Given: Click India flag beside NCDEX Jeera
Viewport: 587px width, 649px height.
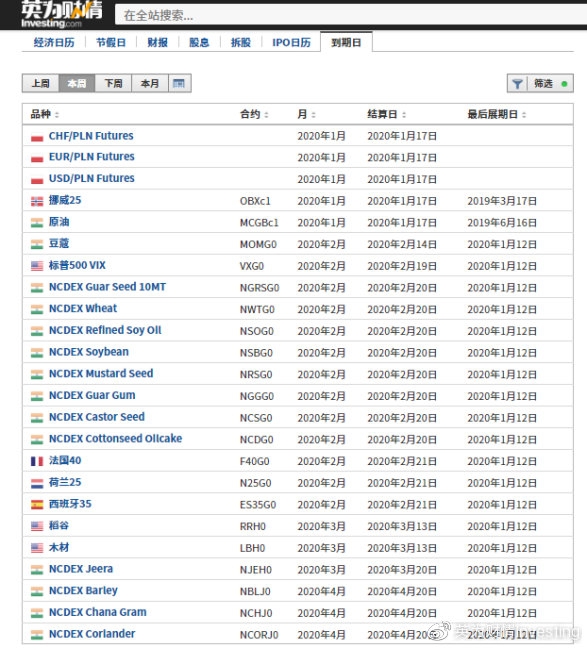Looking at the screenshot, I should pos(37,570).
